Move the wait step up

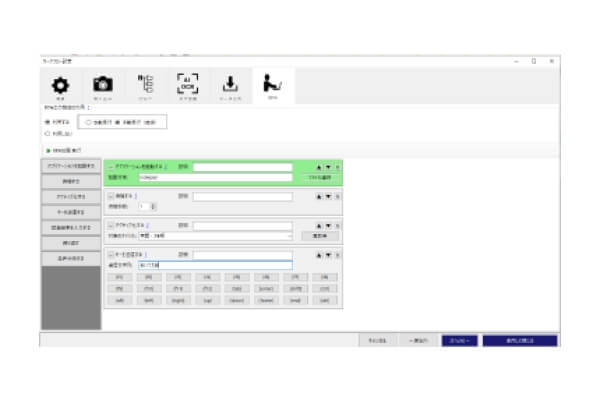point(318,196)
